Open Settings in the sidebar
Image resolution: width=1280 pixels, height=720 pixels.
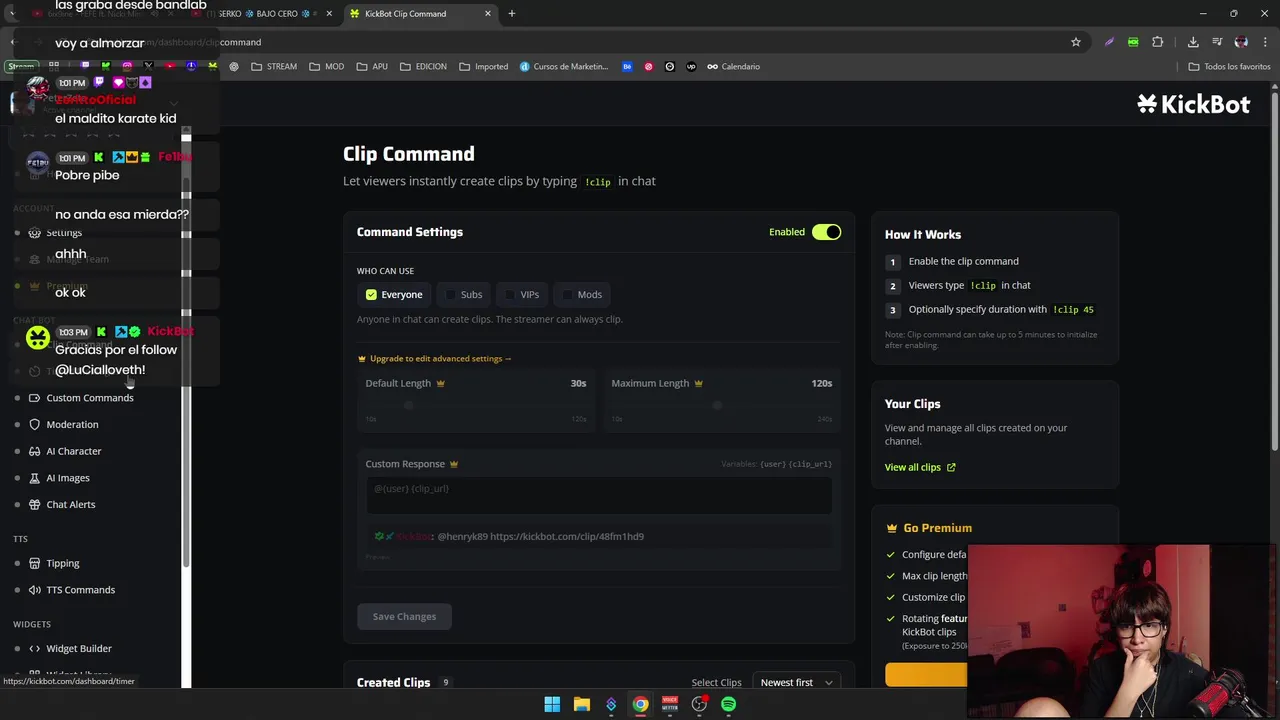[64, 232]
